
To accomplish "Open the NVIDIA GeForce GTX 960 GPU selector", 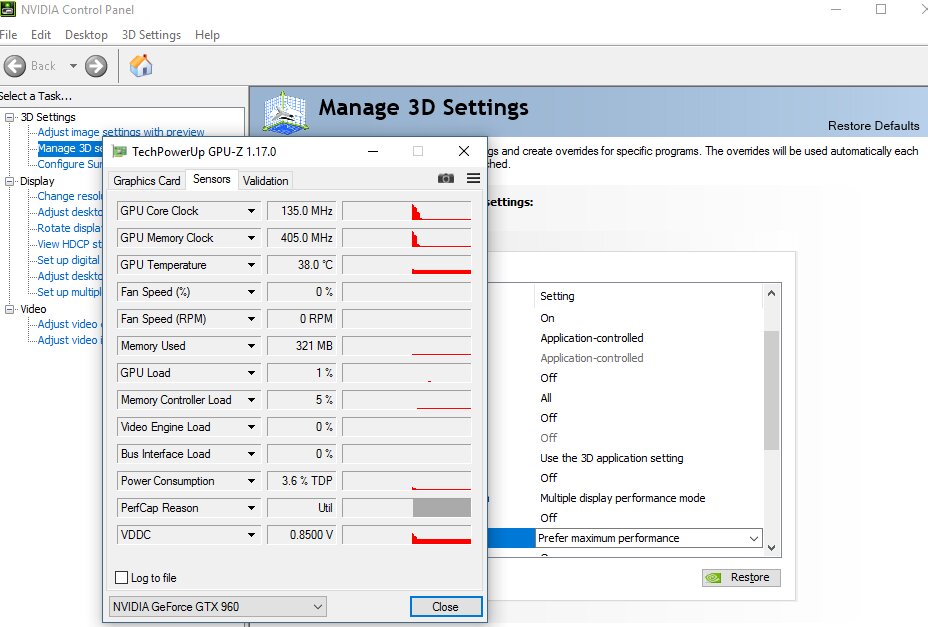I will [218, 606].
